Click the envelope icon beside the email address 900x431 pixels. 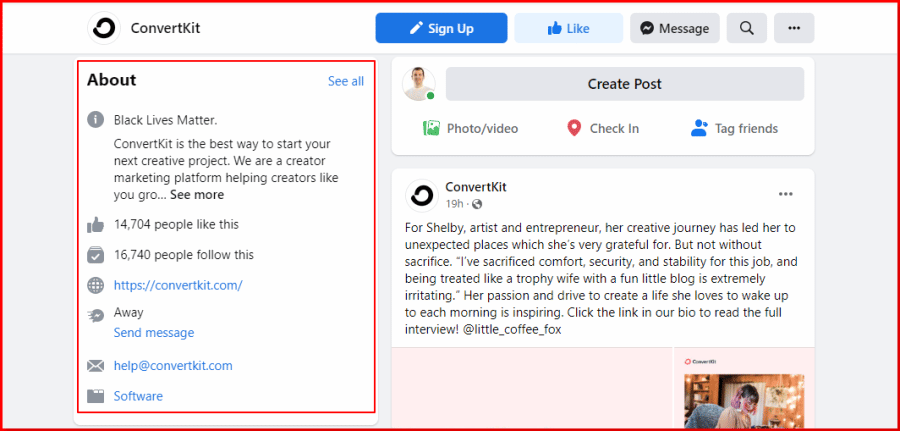pyautogui.click(x=95, y=366)
